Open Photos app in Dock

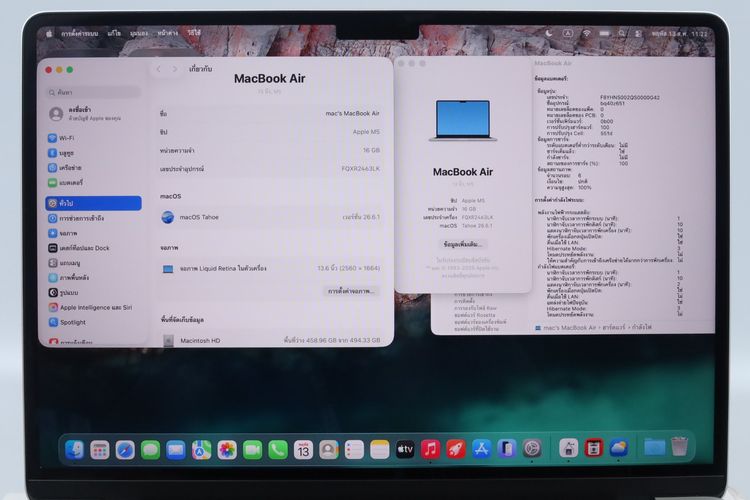pos(227,450)
